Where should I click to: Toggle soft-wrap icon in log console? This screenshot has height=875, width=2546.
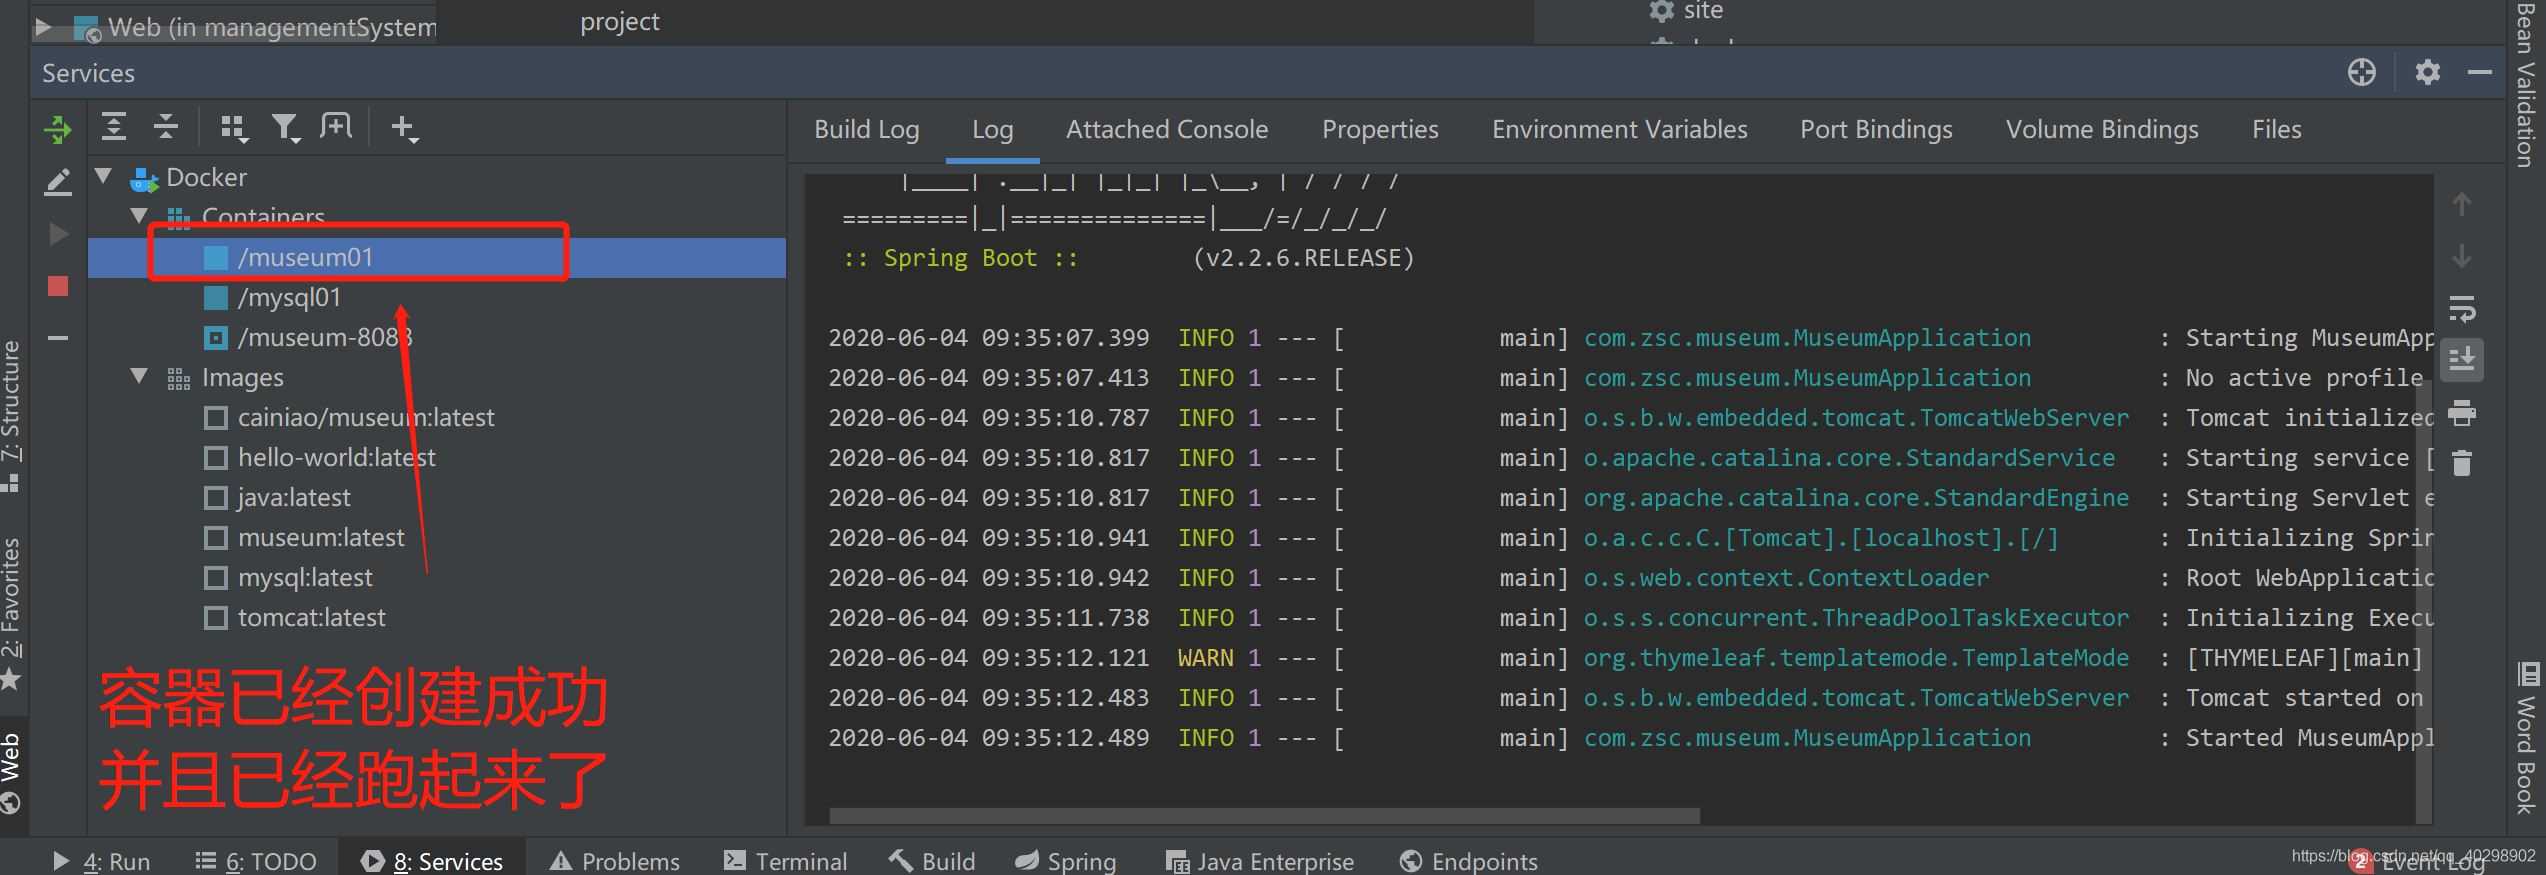2461,309
